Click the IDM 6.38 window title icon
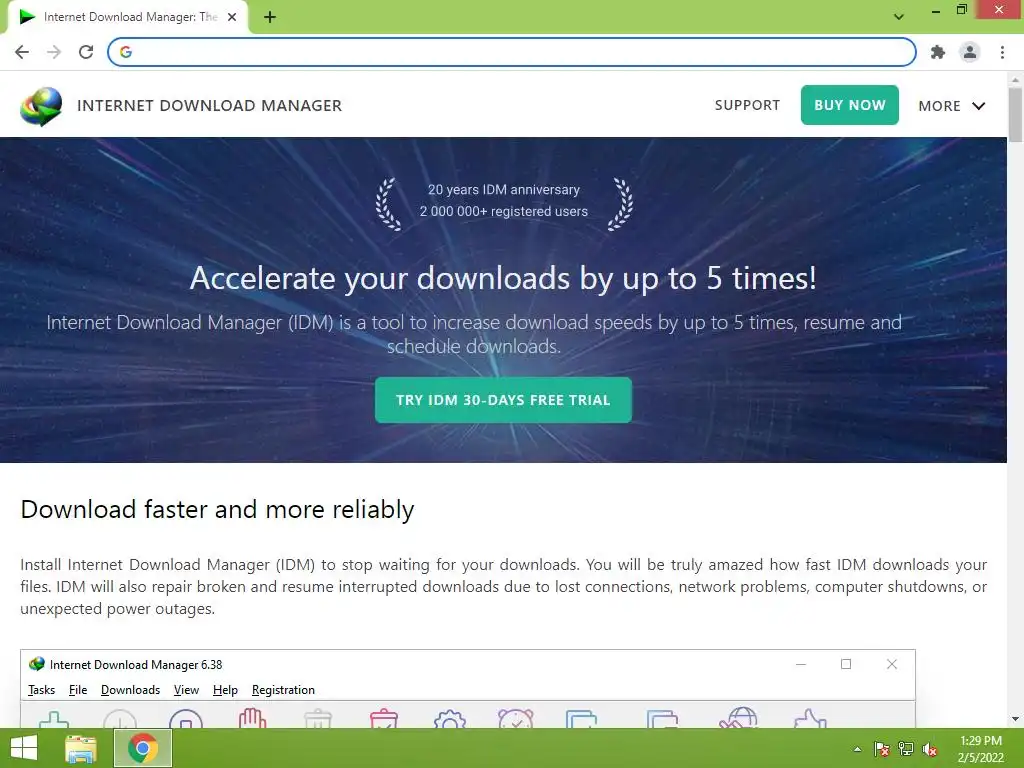The image size is (1024, 768). point(37,664)
